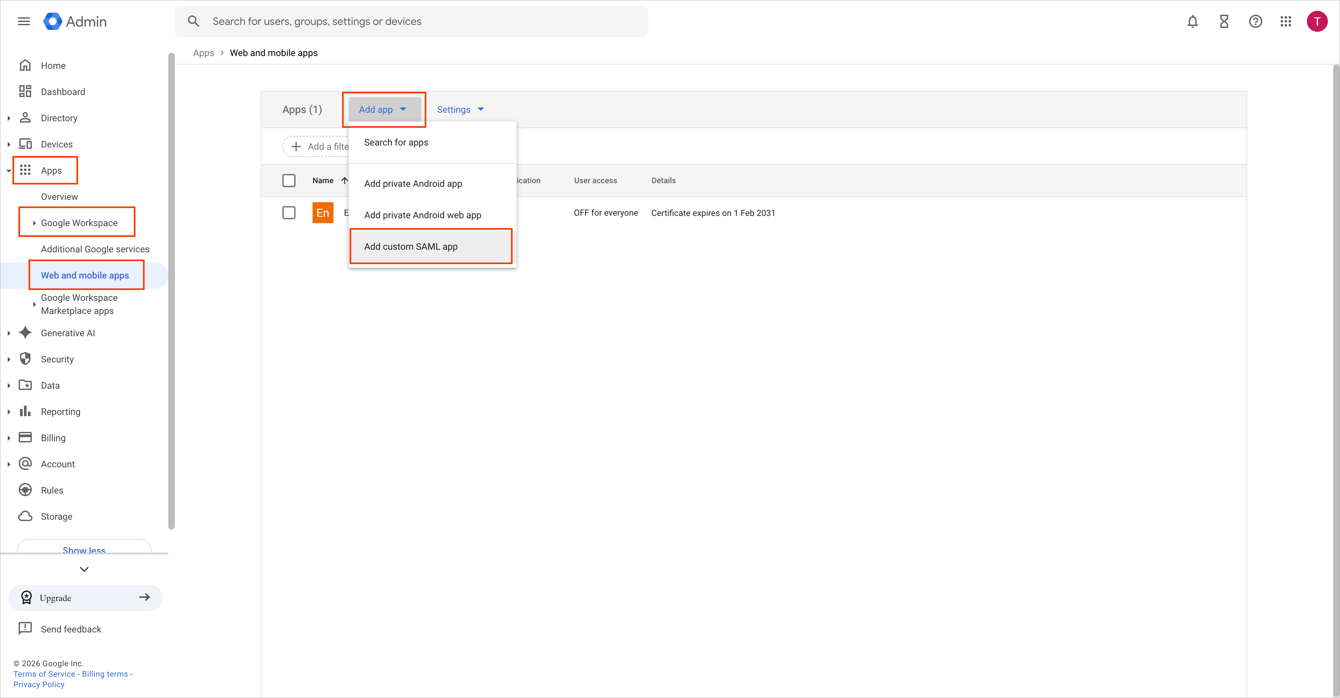Click the Home house icon
Screen dimensions: 1340x698
[26, 66]
